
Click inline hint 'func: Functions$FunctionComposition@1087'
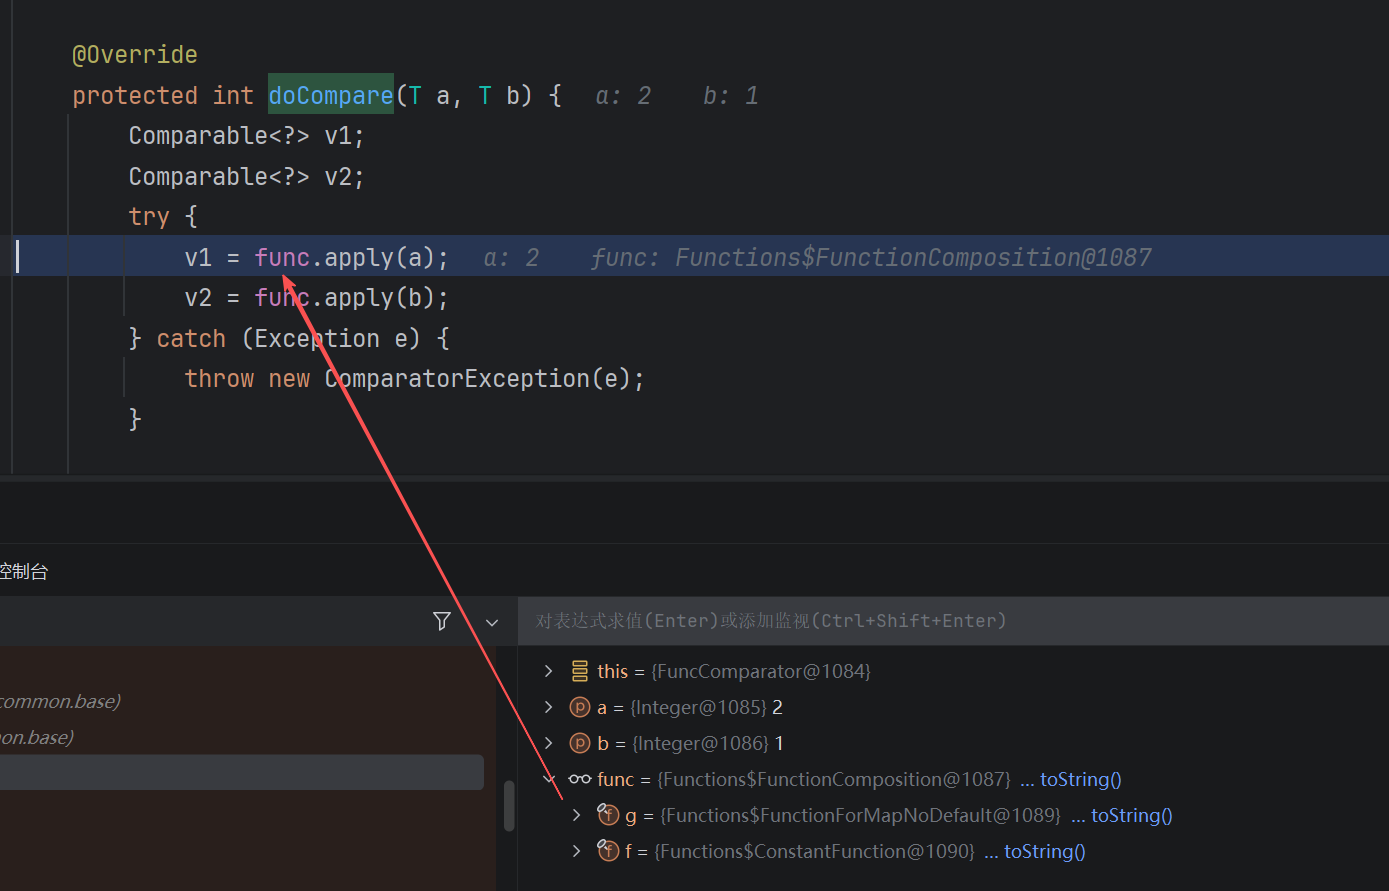[871, 258]
